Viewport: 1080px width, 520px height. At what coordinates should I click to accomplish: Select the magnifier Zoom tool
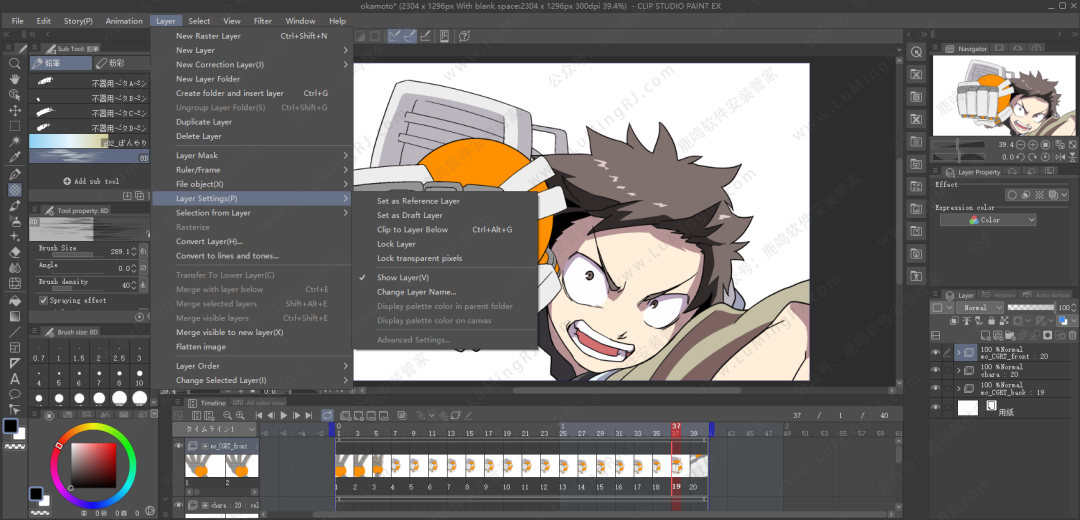point(15,63)
